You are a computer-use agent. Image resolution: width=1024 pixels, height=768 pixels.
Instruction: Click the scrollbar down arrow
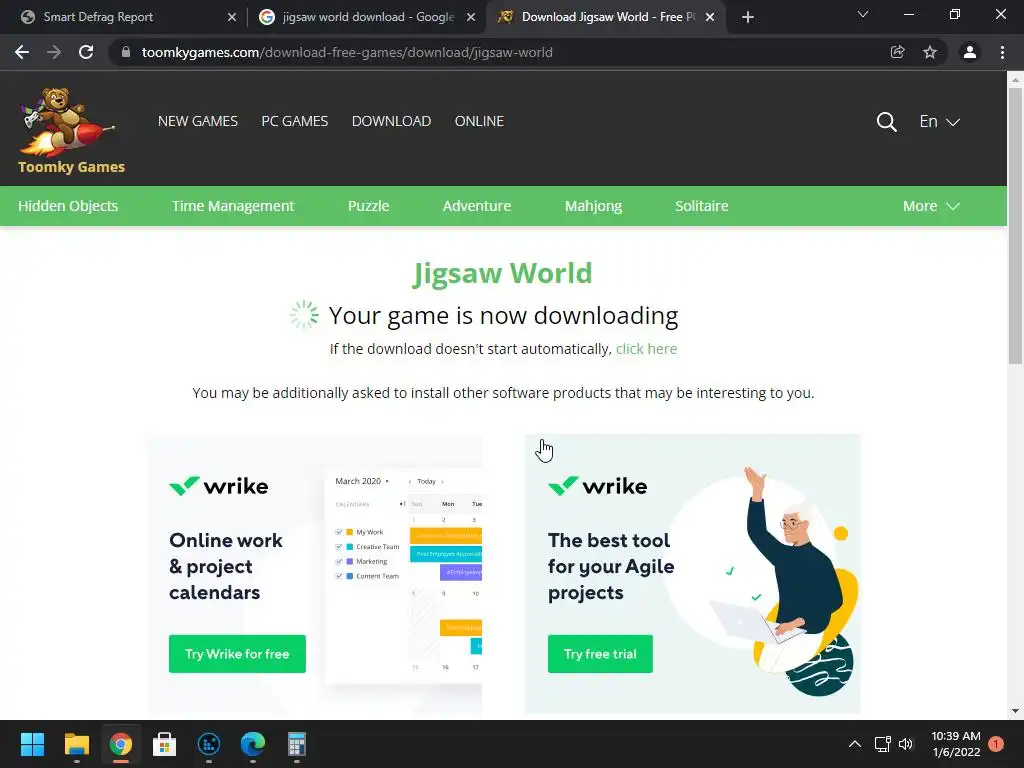[x=1015, y=711]
